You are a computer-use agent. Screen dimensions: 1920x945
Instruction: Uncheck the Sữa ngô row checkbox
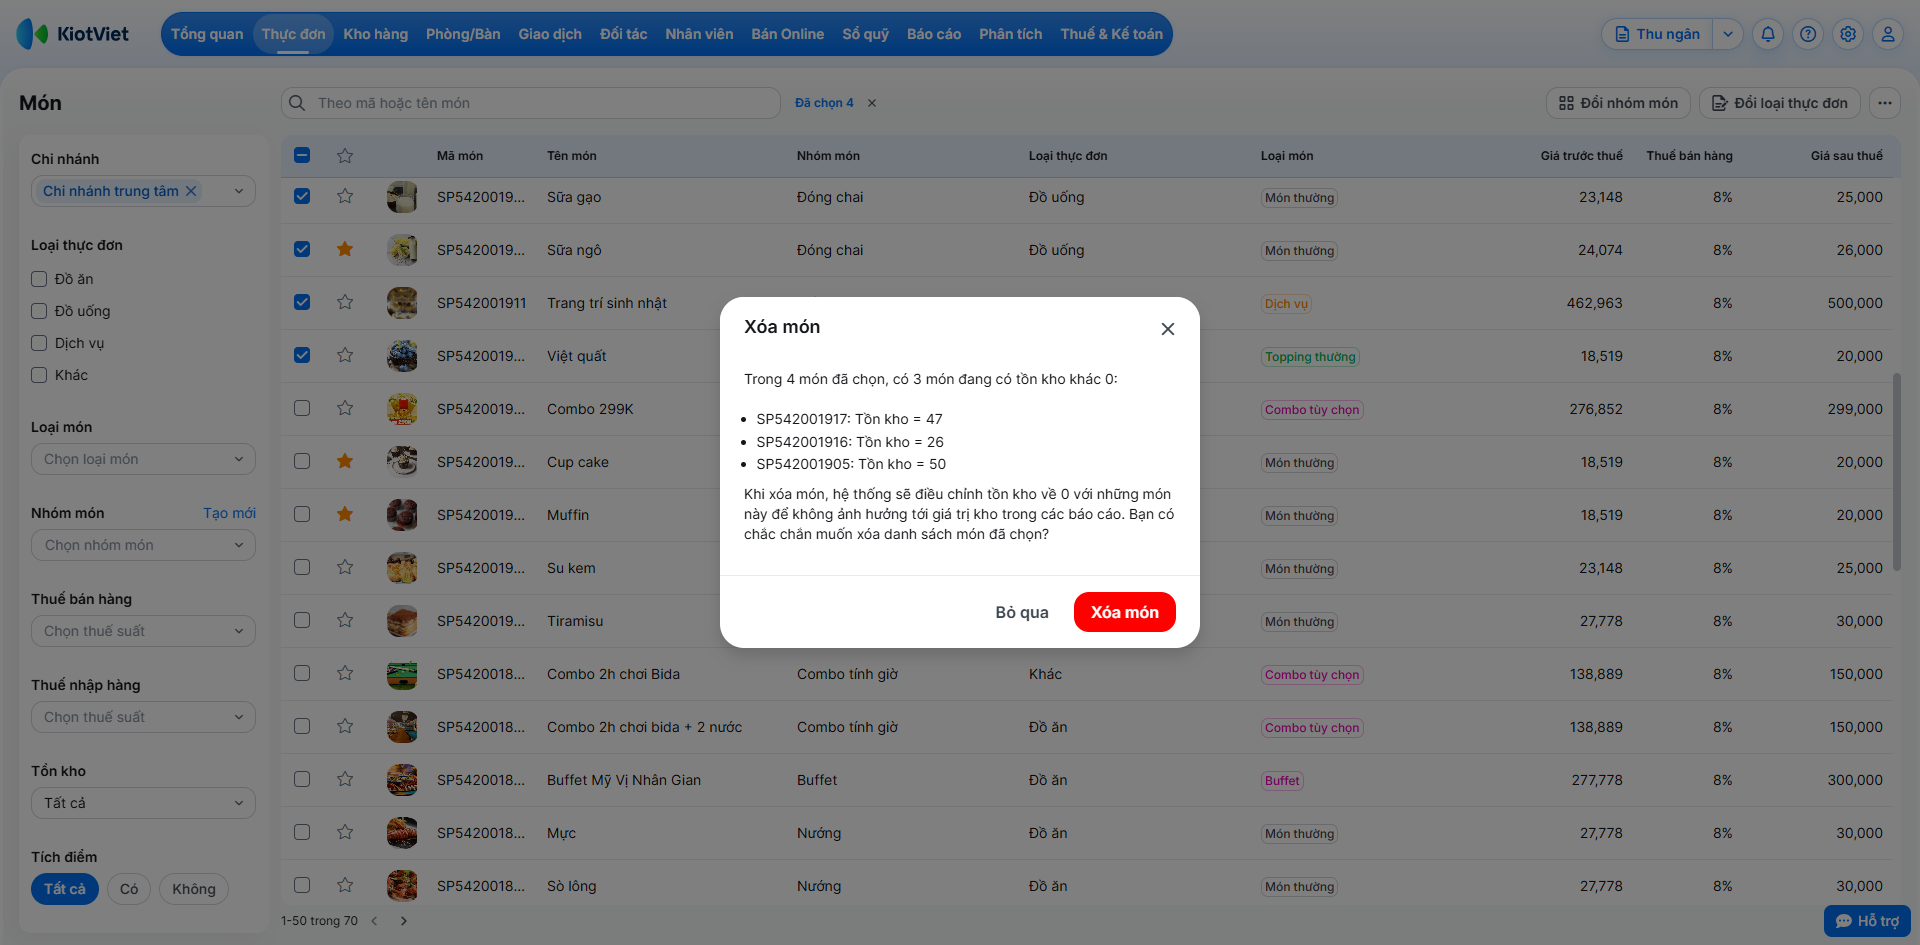click(x=302, y=249)
